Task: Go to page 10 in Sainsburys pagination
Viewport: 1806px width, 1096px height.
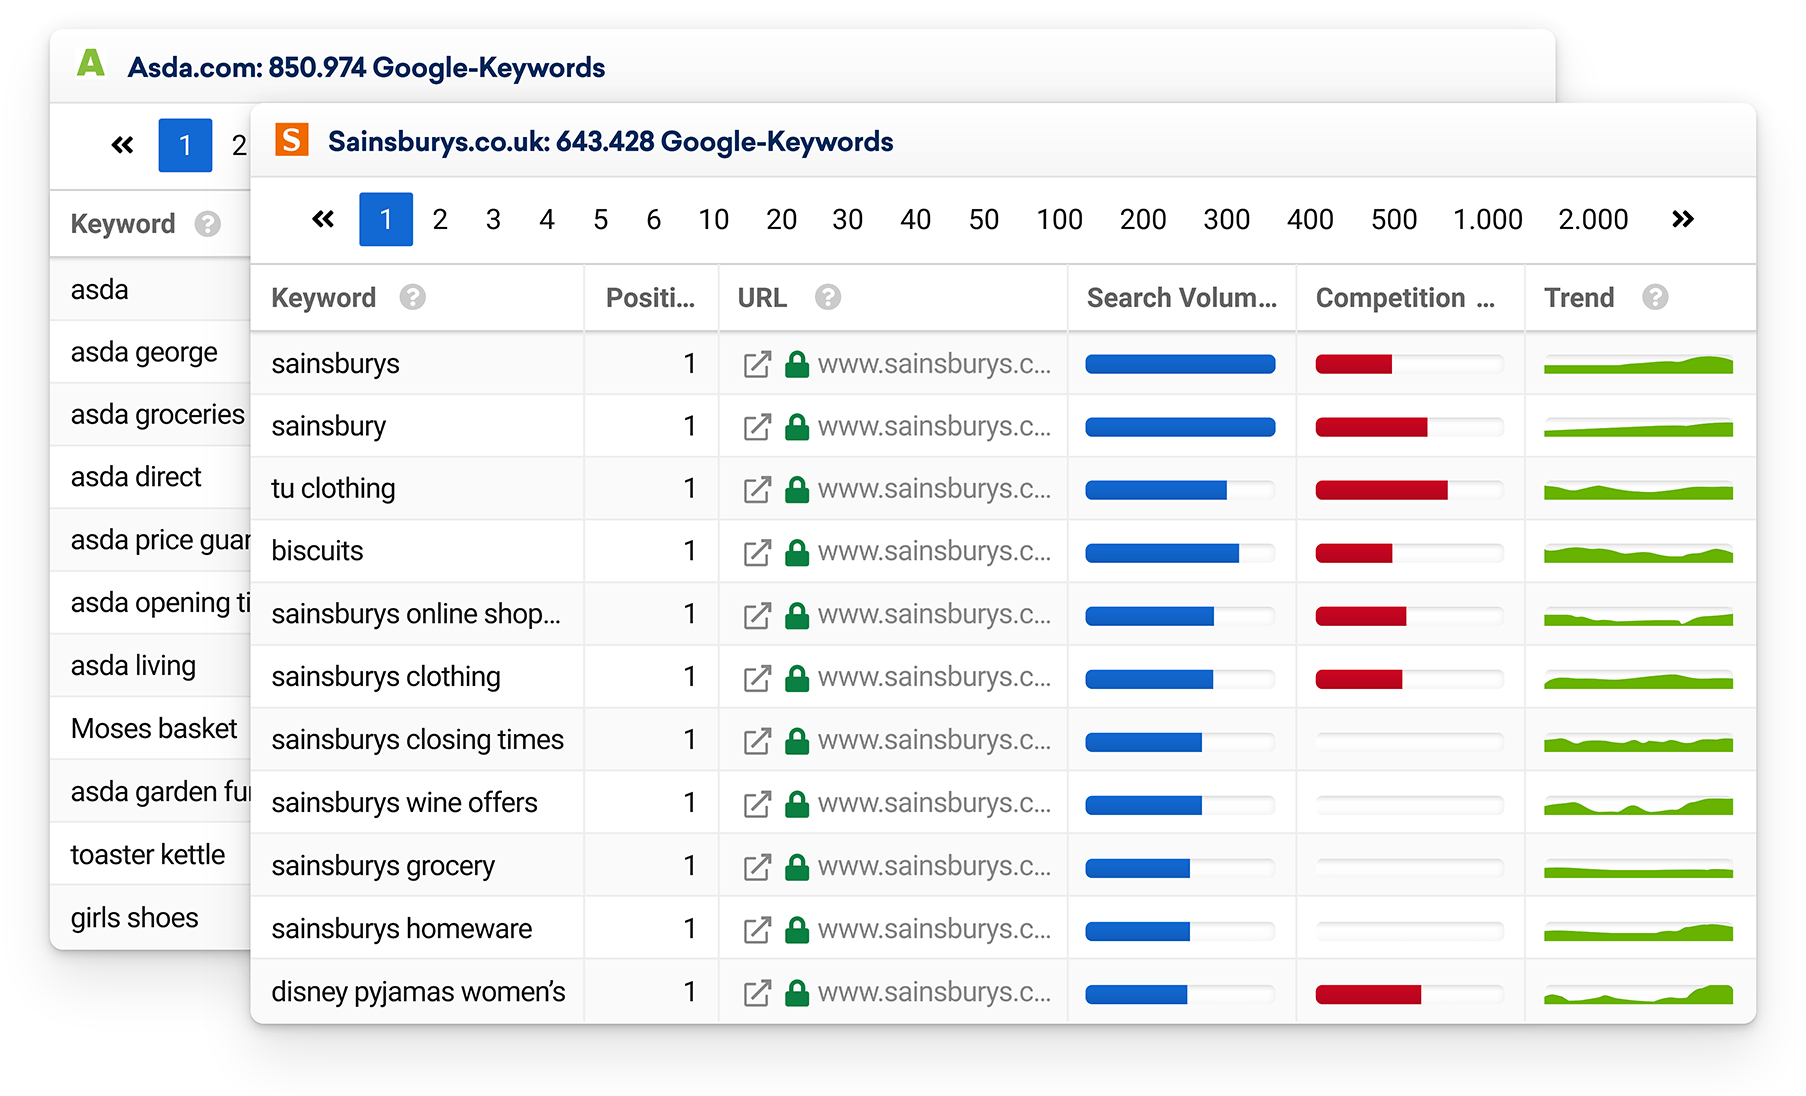Action: point(714,219)
